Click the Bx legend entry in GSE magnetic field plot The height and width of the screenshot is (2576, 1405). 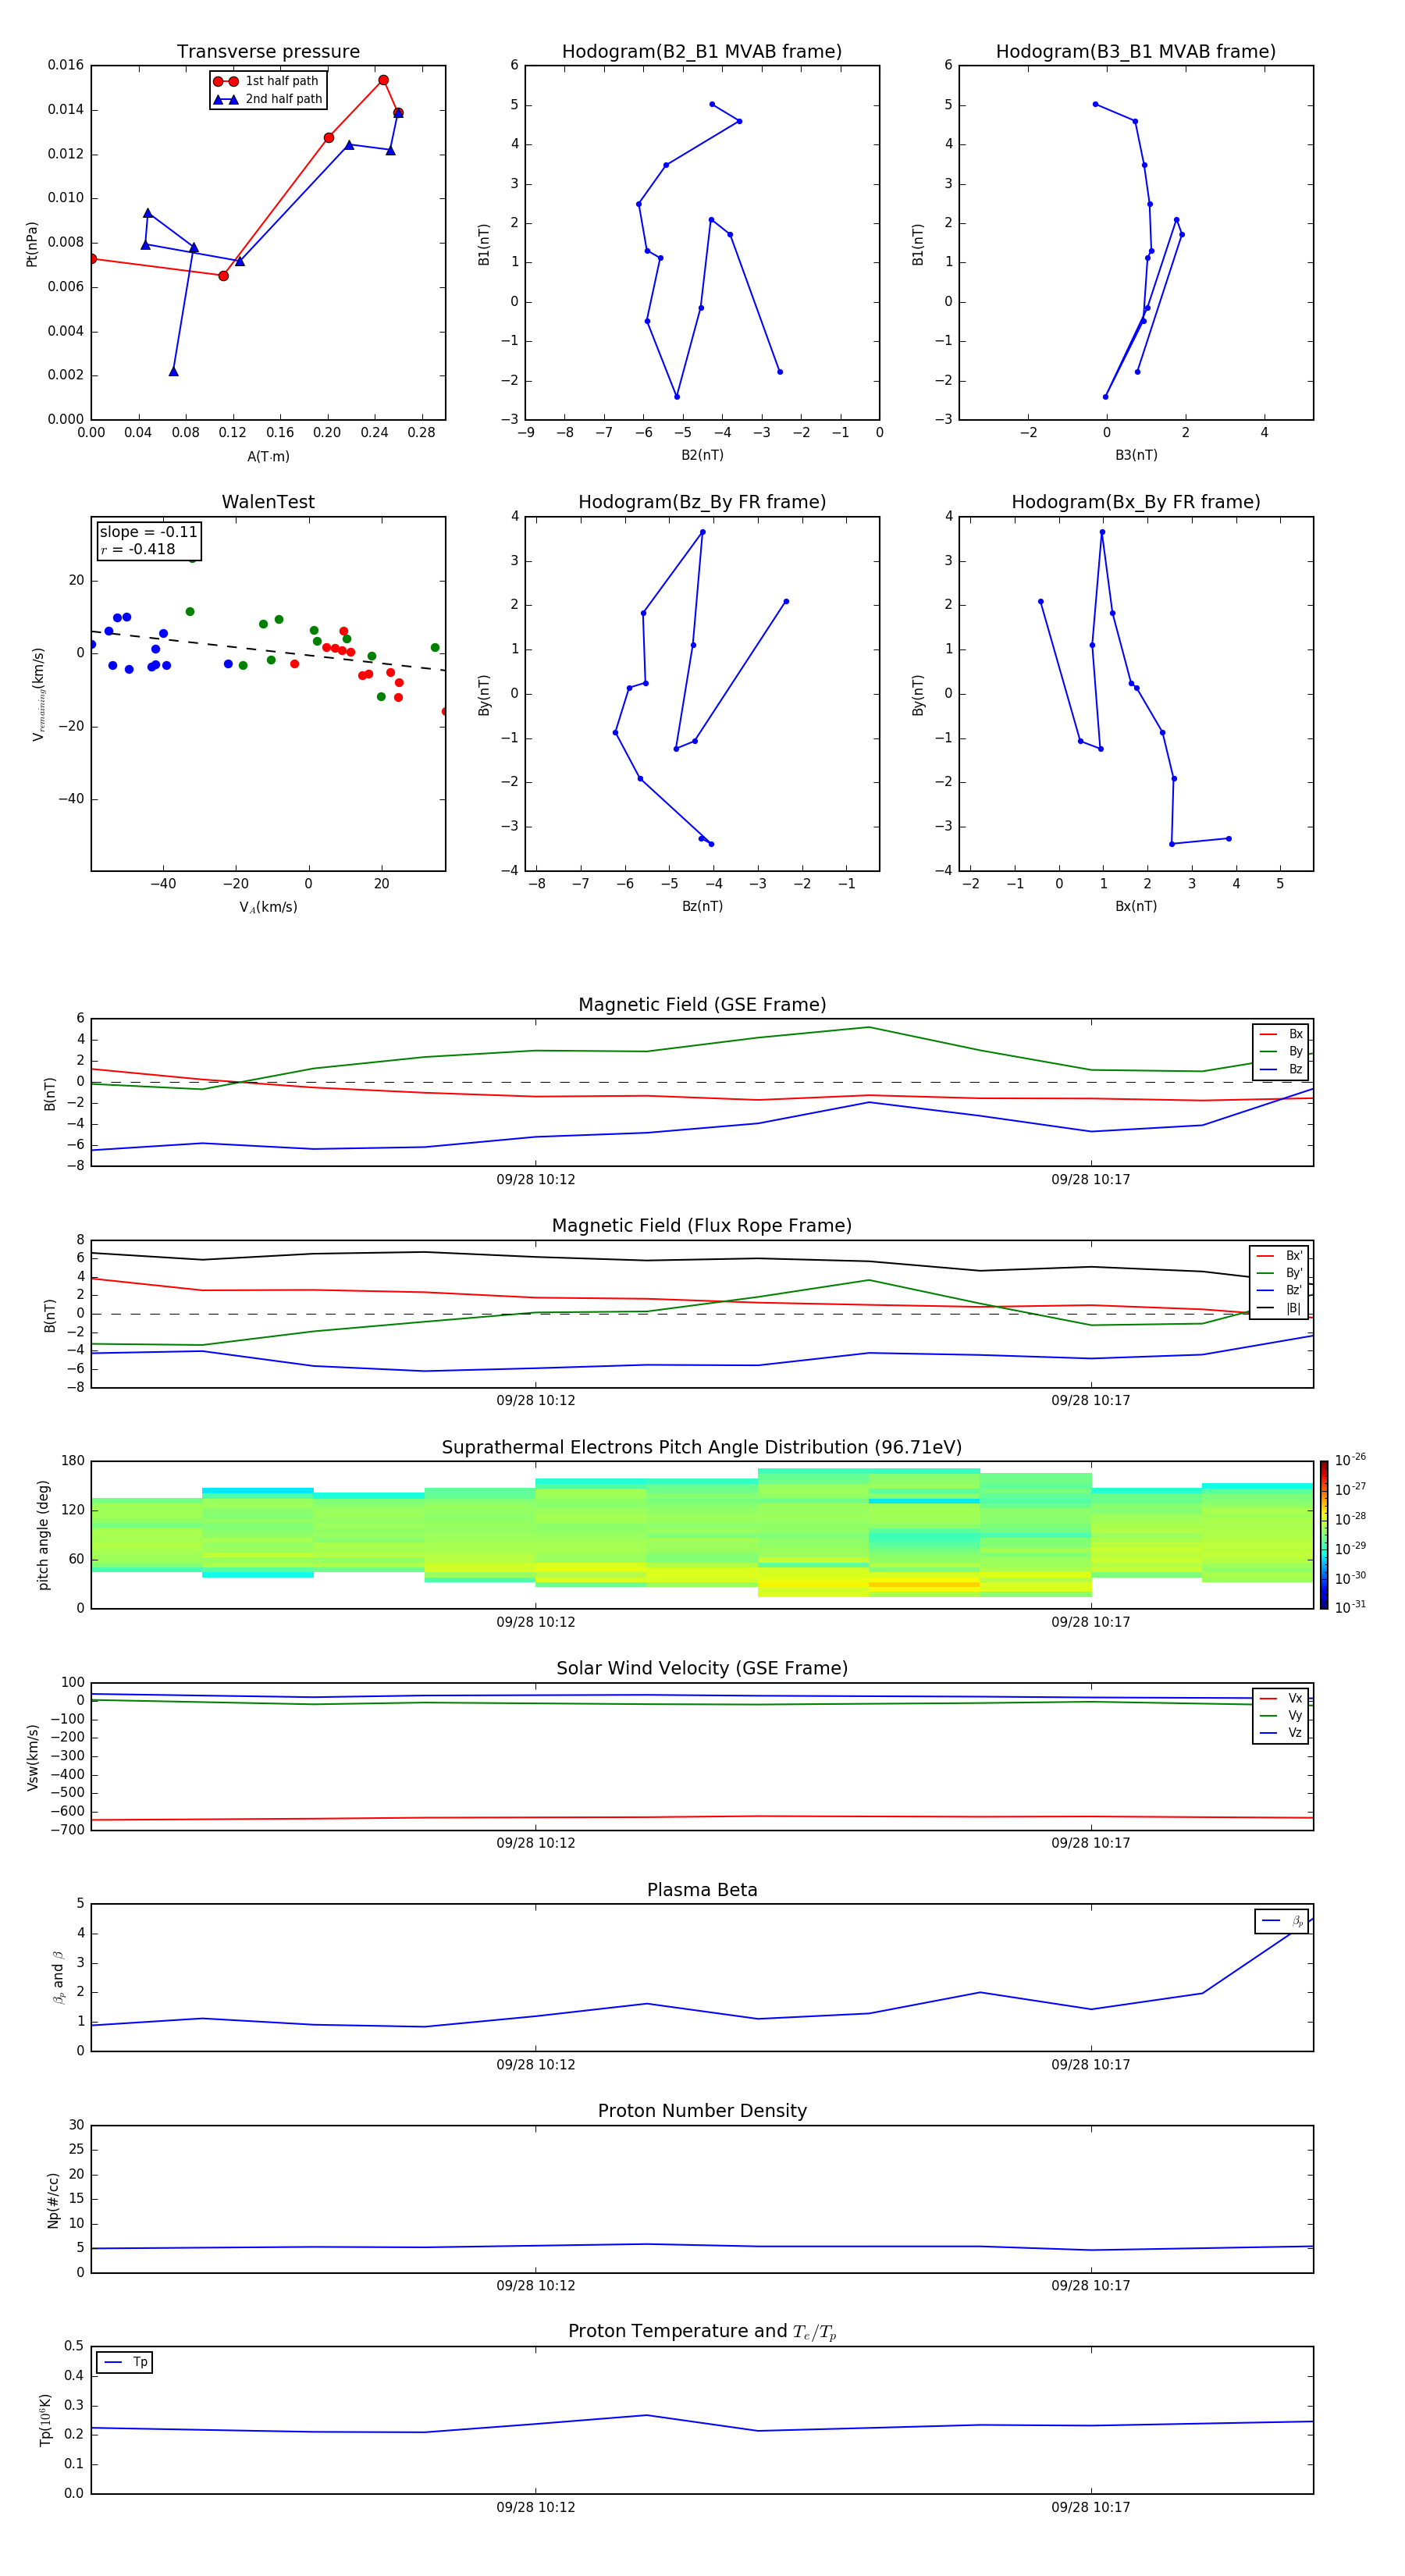coord(1281,1034)
